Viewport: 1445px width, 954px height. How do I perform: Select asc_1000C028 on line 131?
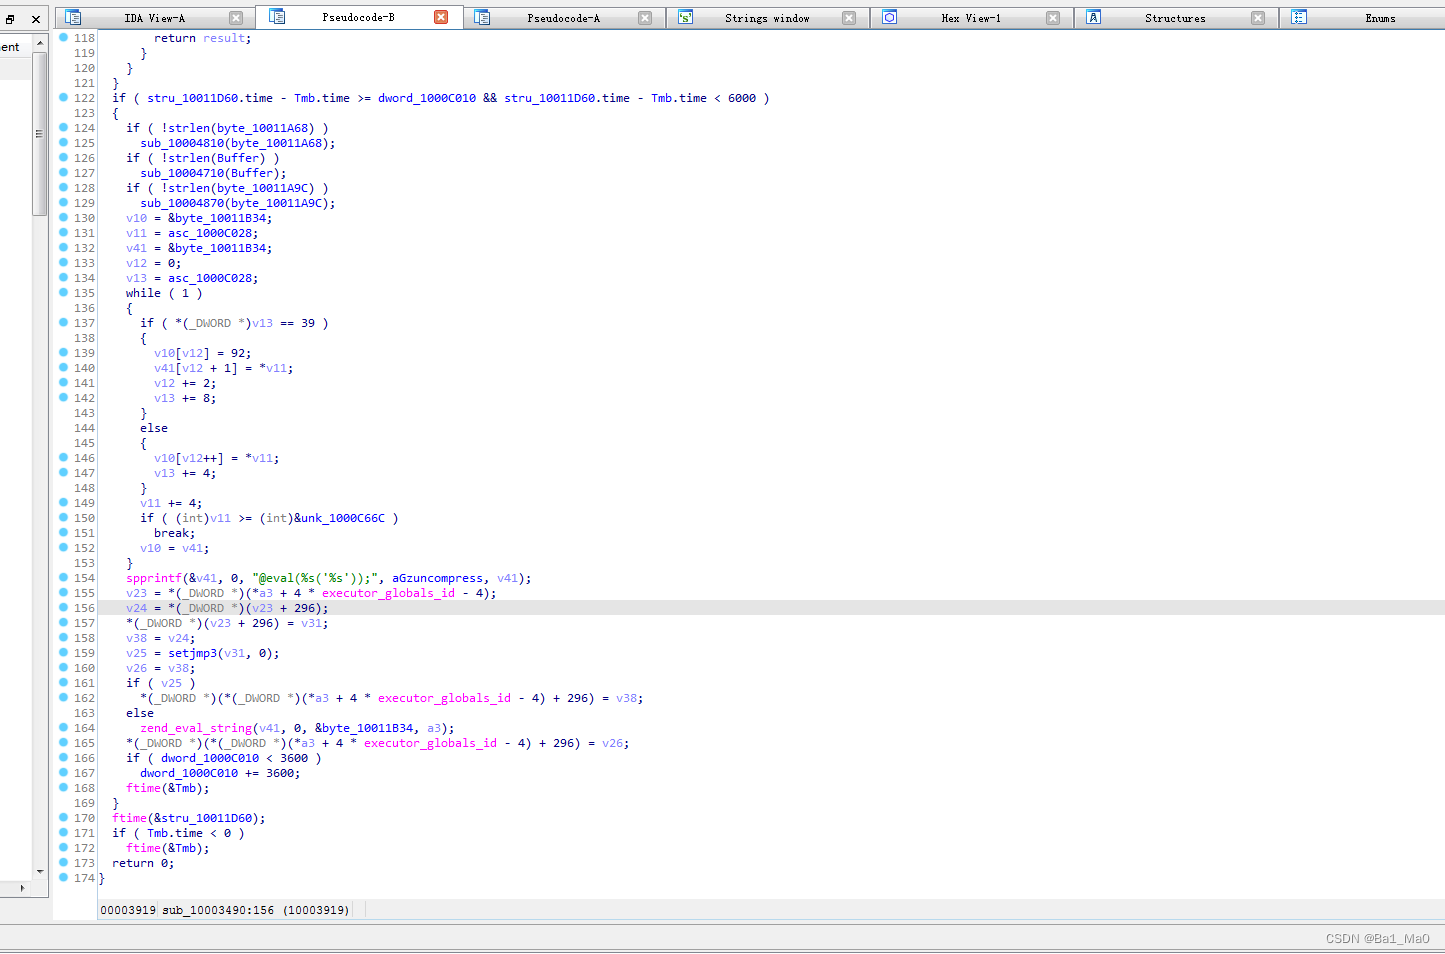[210, 233]
